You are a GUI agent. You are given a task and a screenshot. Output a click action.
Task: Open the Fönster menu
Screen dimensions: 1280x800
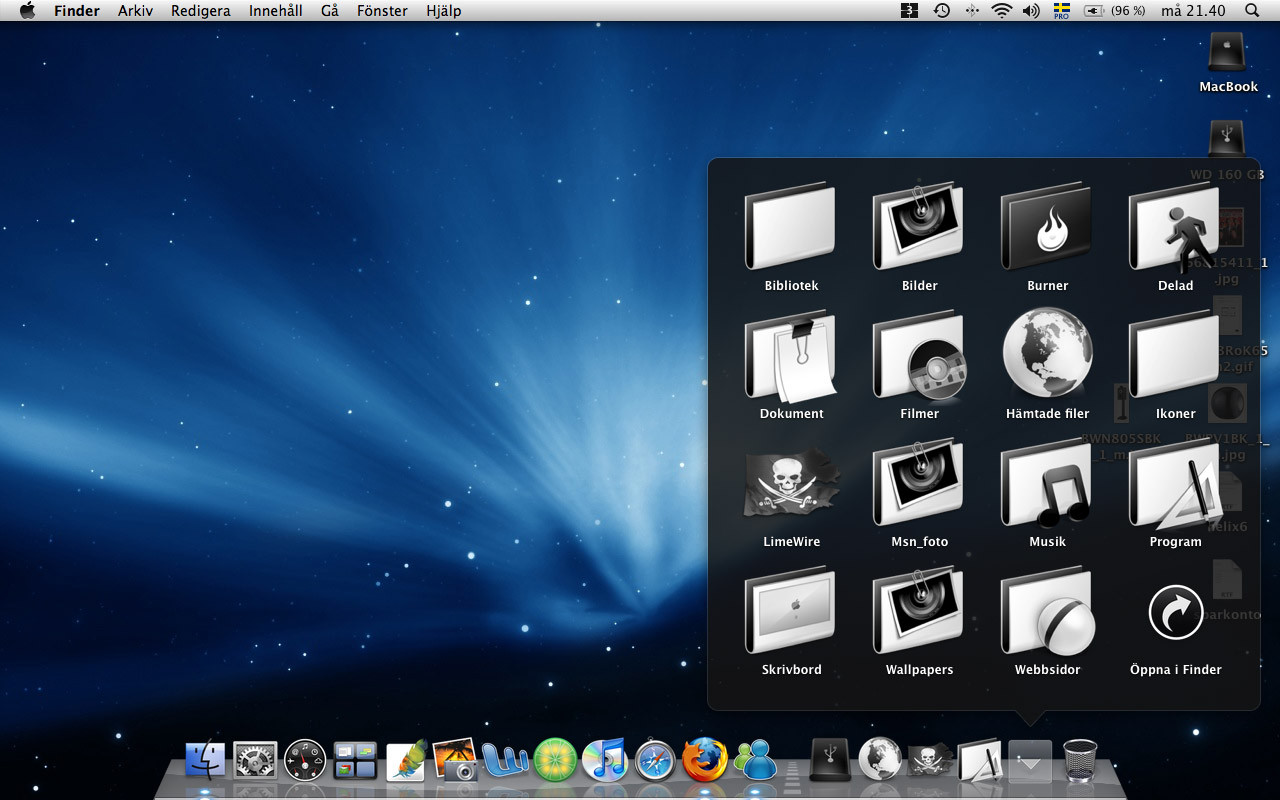pos(382,11)
